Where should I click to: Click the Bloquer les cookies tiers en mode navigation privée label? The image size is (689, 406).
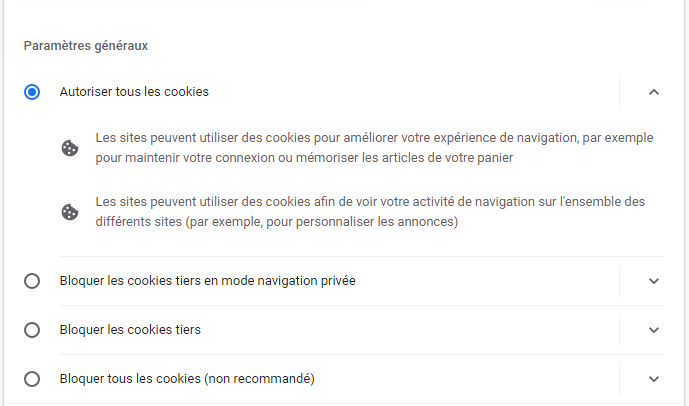tap(207, 281)
